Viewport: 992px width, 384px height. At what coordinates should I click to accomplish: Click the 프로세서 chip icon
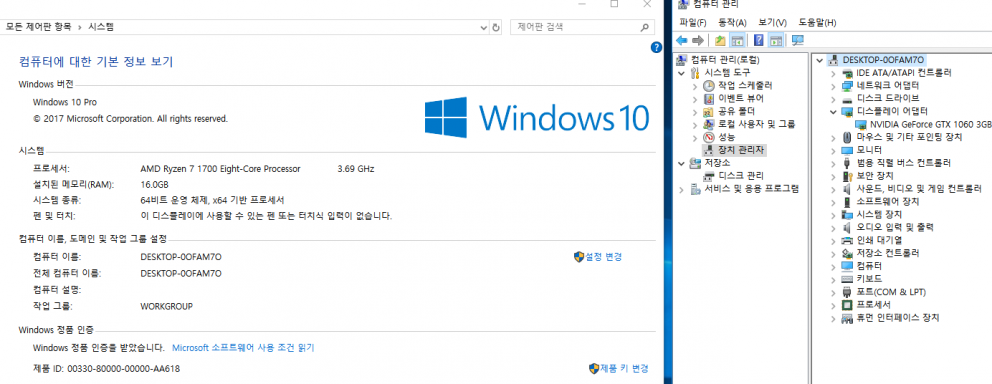pyautogui.click(x=847, y=305)
